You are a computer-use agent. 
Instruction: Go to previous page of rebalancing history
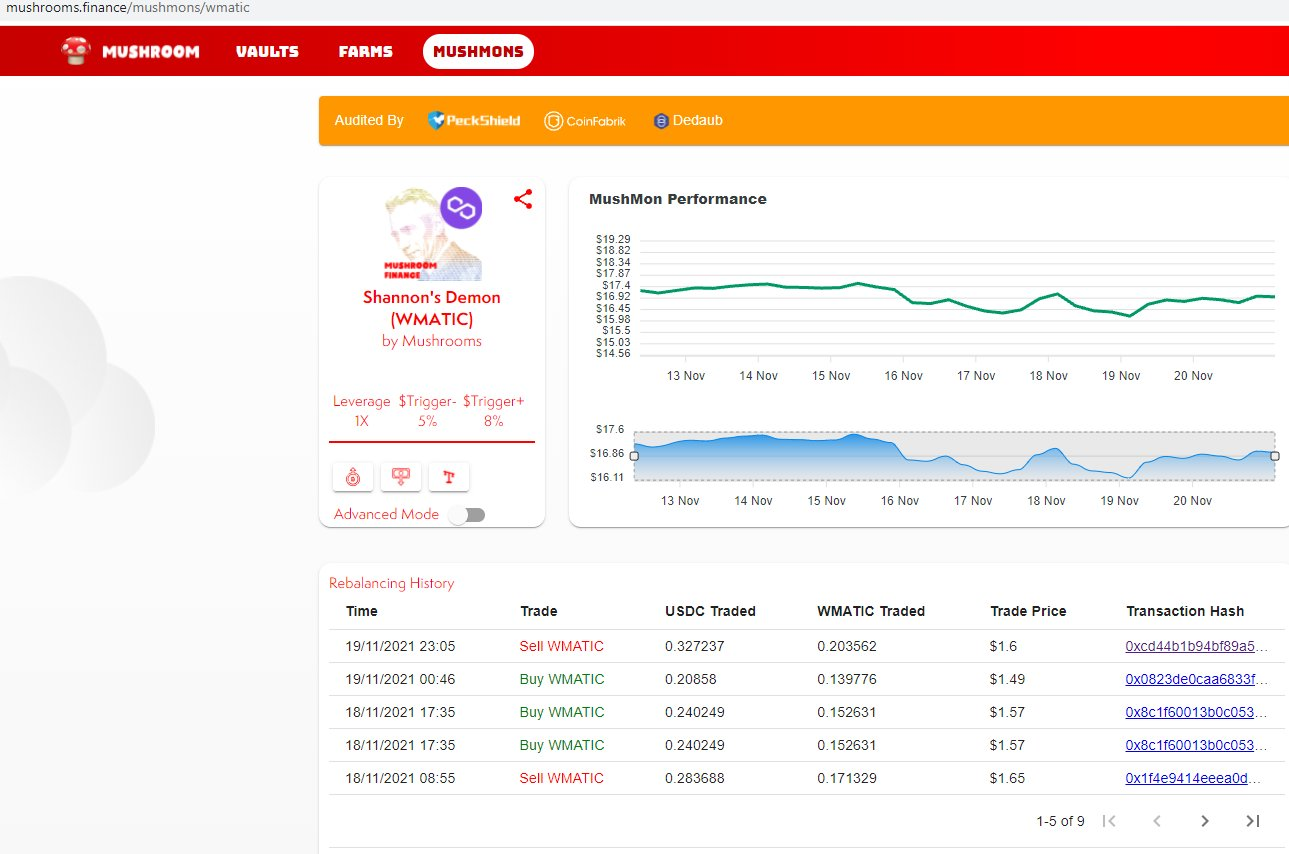coord(1157,821)
